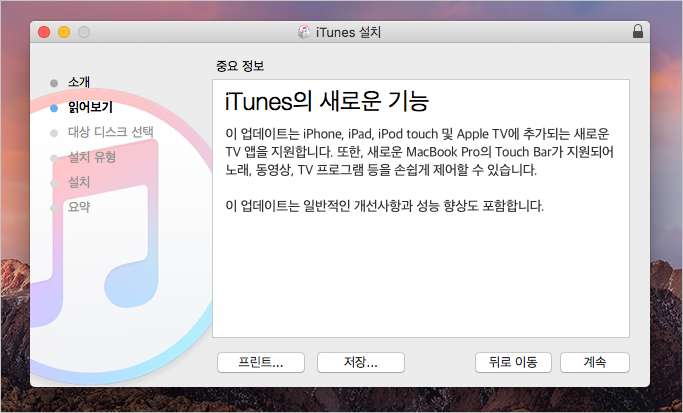Select the 읽어보기 step in the sidebar
Viewport: 683px width, 413px height.
point(90,107)
